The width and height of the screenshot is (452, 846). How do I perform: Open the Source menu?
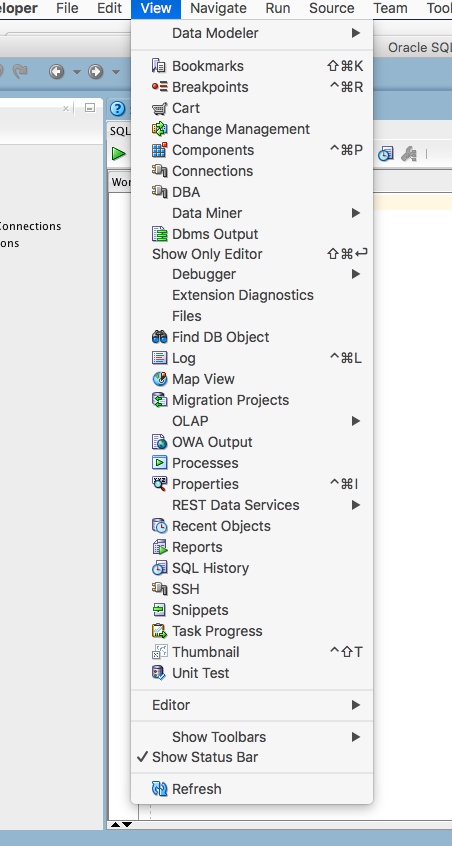pos(332,8)
